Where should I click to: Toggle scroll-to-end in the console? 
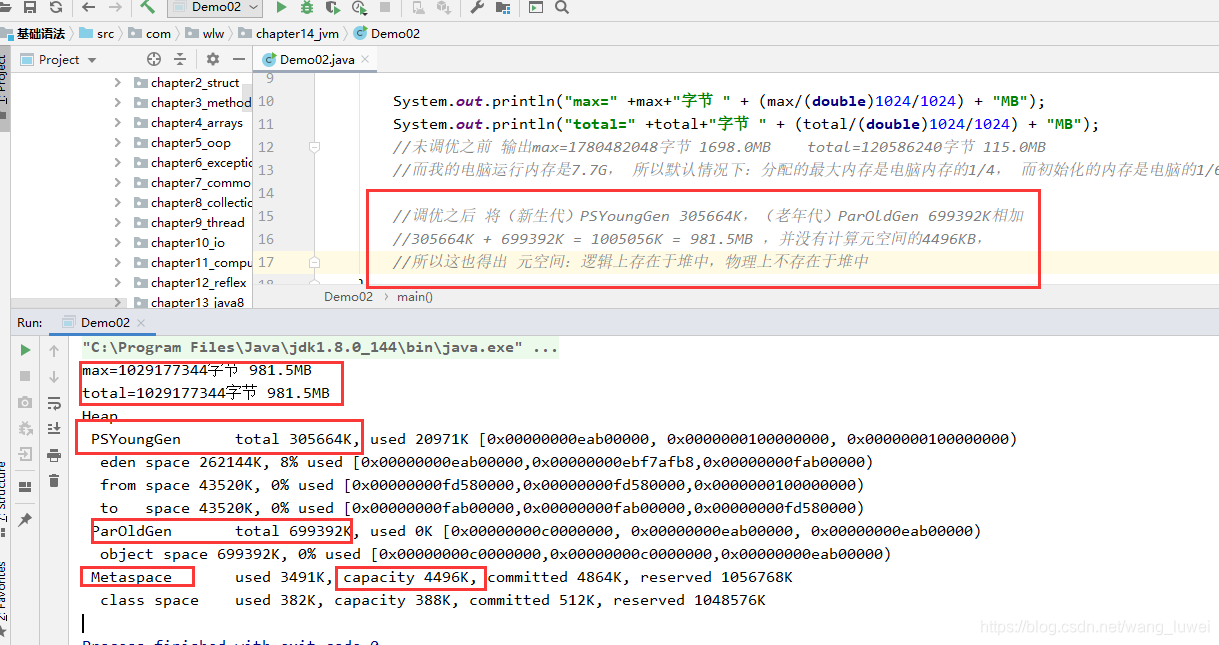pos(54,428)
